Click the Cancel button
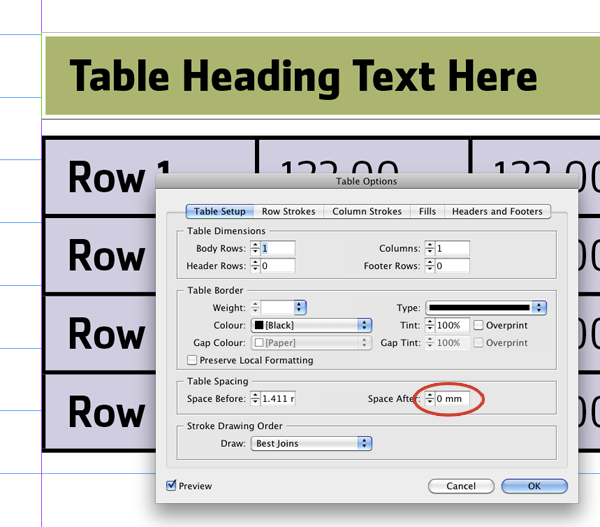Image resolution: width=600 pixels, height=527 pixels. tap(461, 486)
